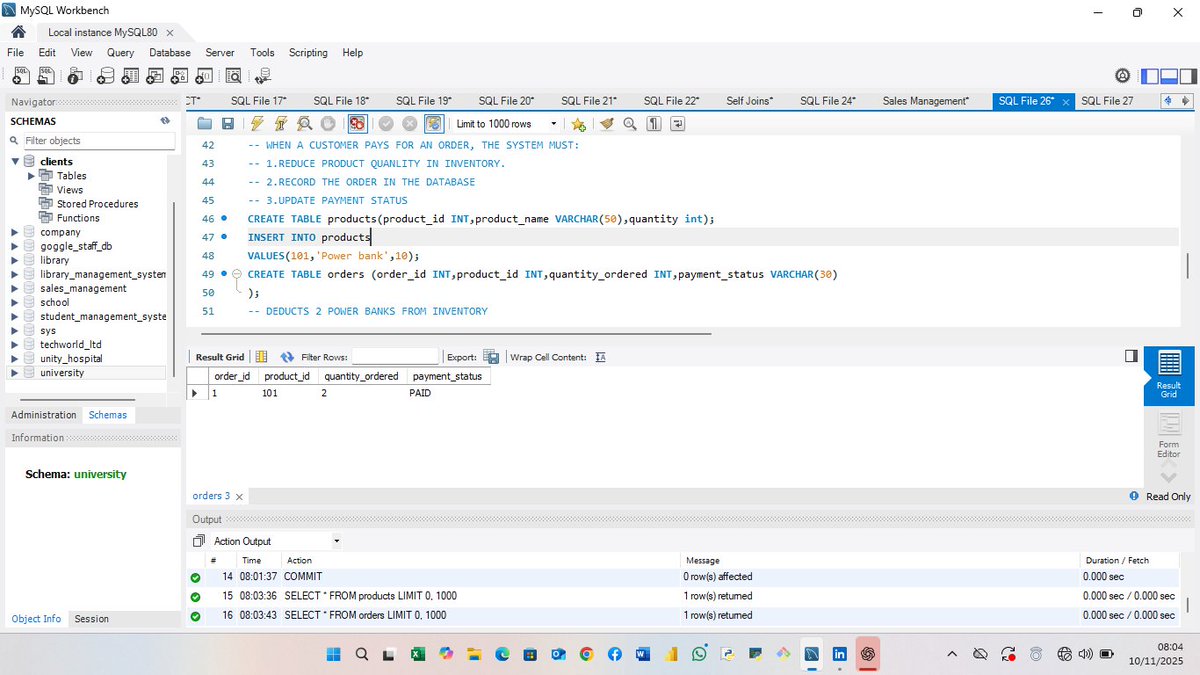
Task: Click the Save SQL snippet star icon
Action: [577, 123]
